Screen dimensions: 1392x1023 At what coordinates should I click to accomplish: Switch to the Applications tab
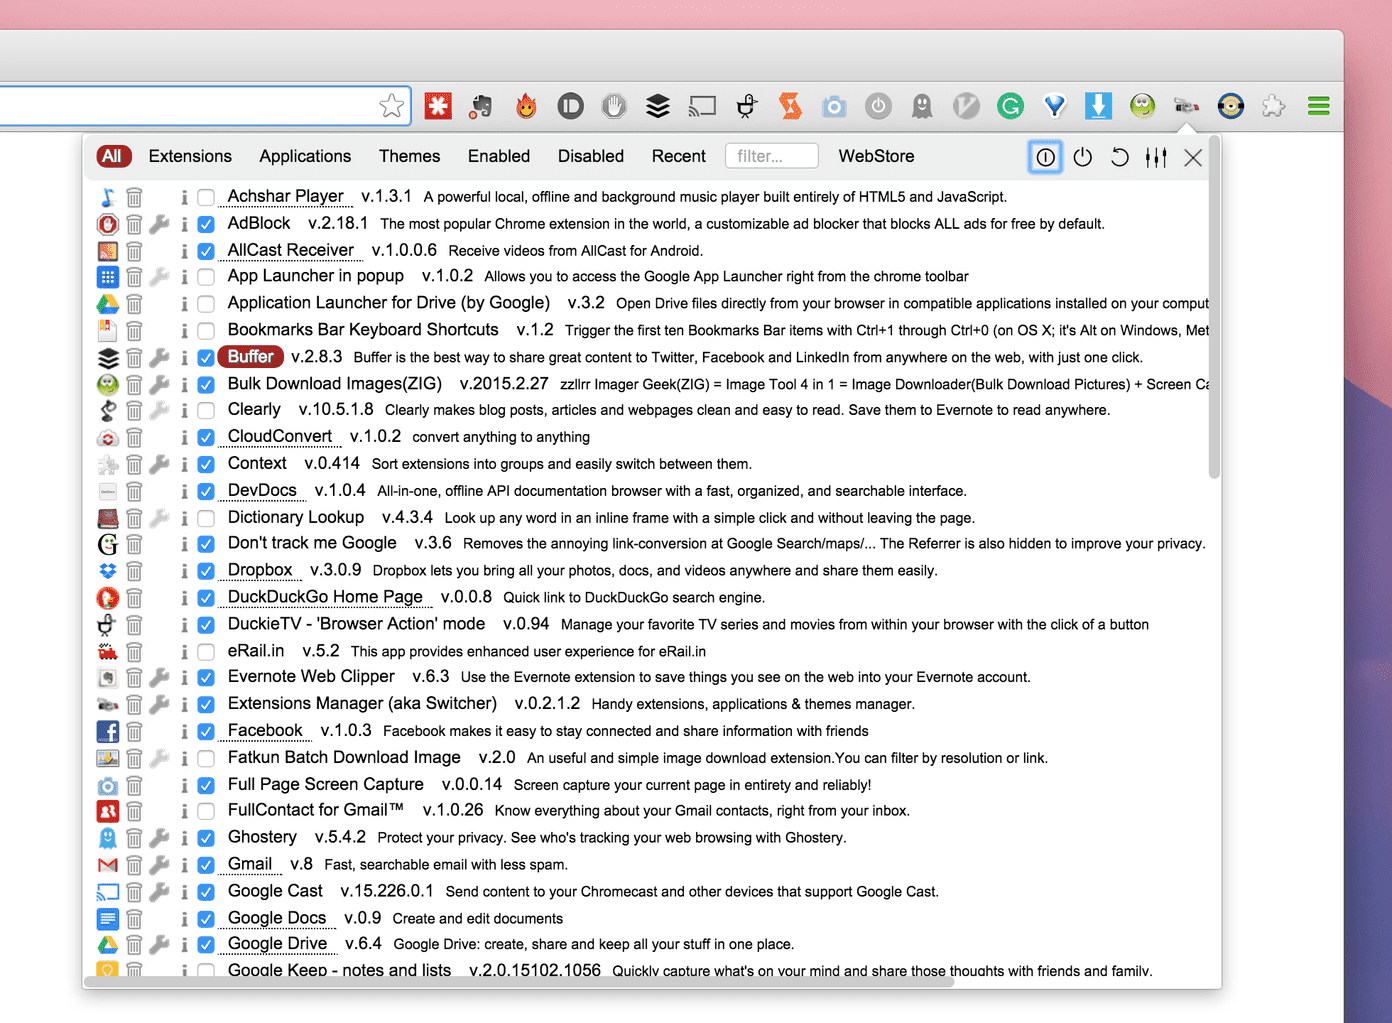point(305,156)
